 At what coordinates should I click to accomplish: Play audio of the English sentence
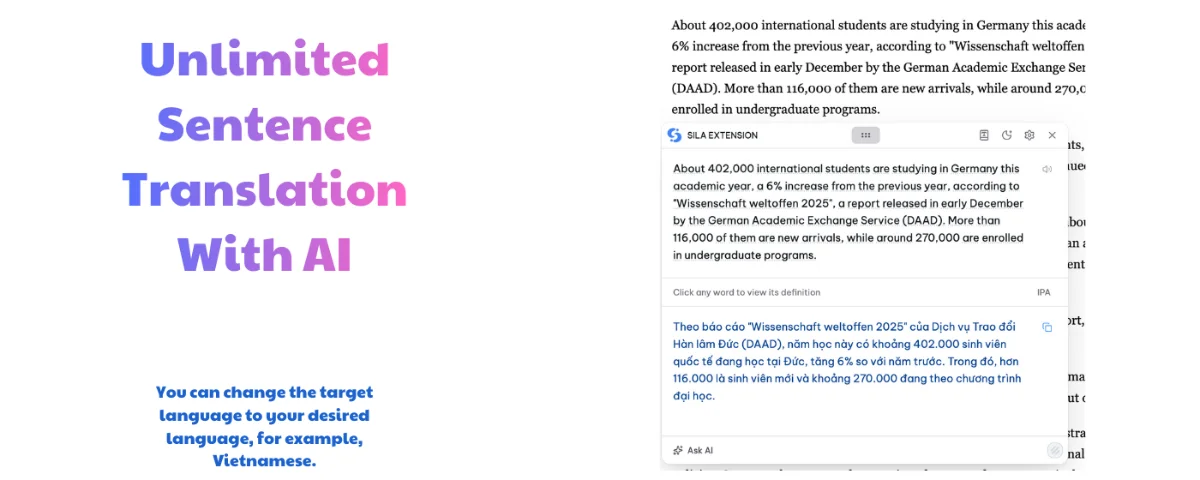pos(1047,169)
